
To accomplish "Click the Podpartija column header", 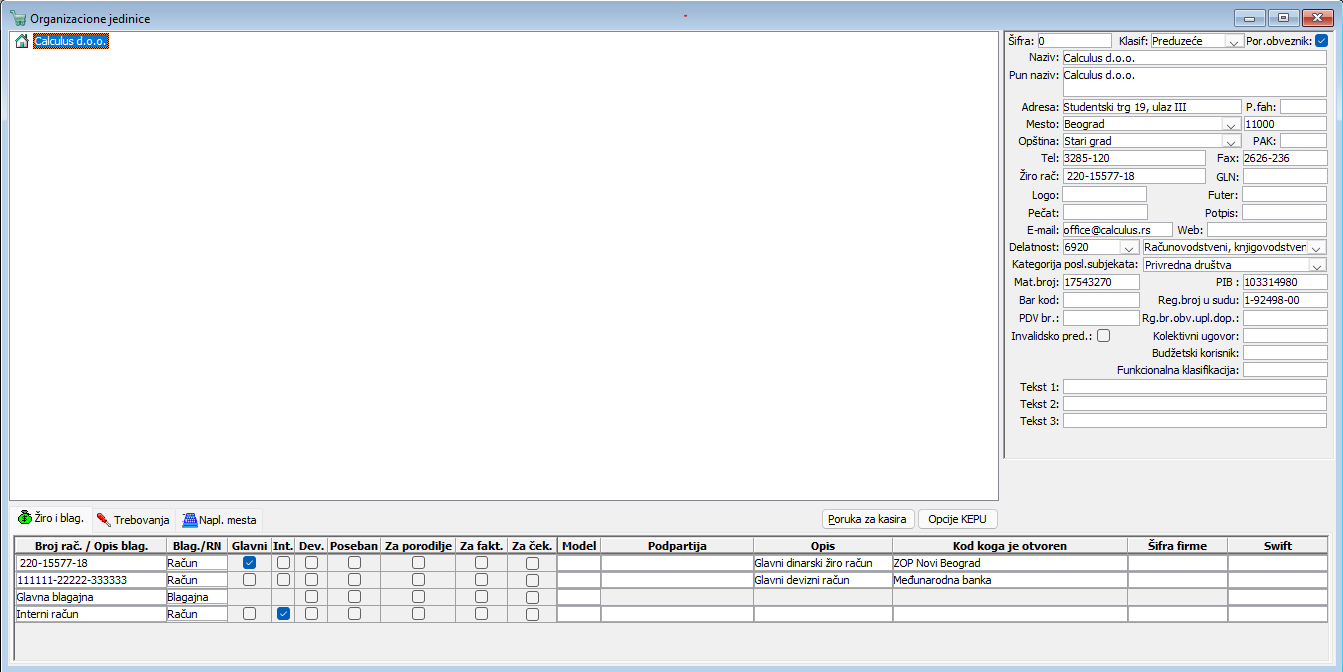I will pos(677,546).
